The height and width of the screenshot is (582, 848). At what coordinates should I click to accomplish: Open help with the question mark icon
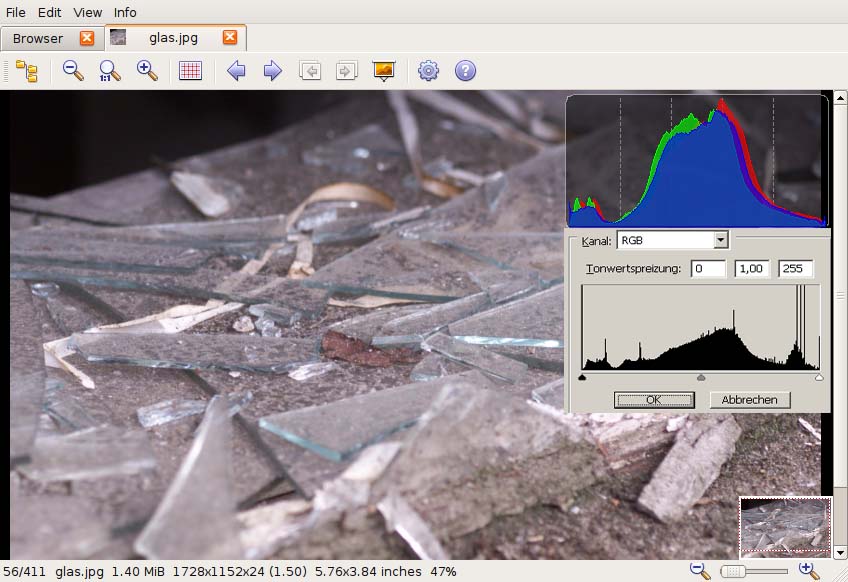tap(465, 71)
